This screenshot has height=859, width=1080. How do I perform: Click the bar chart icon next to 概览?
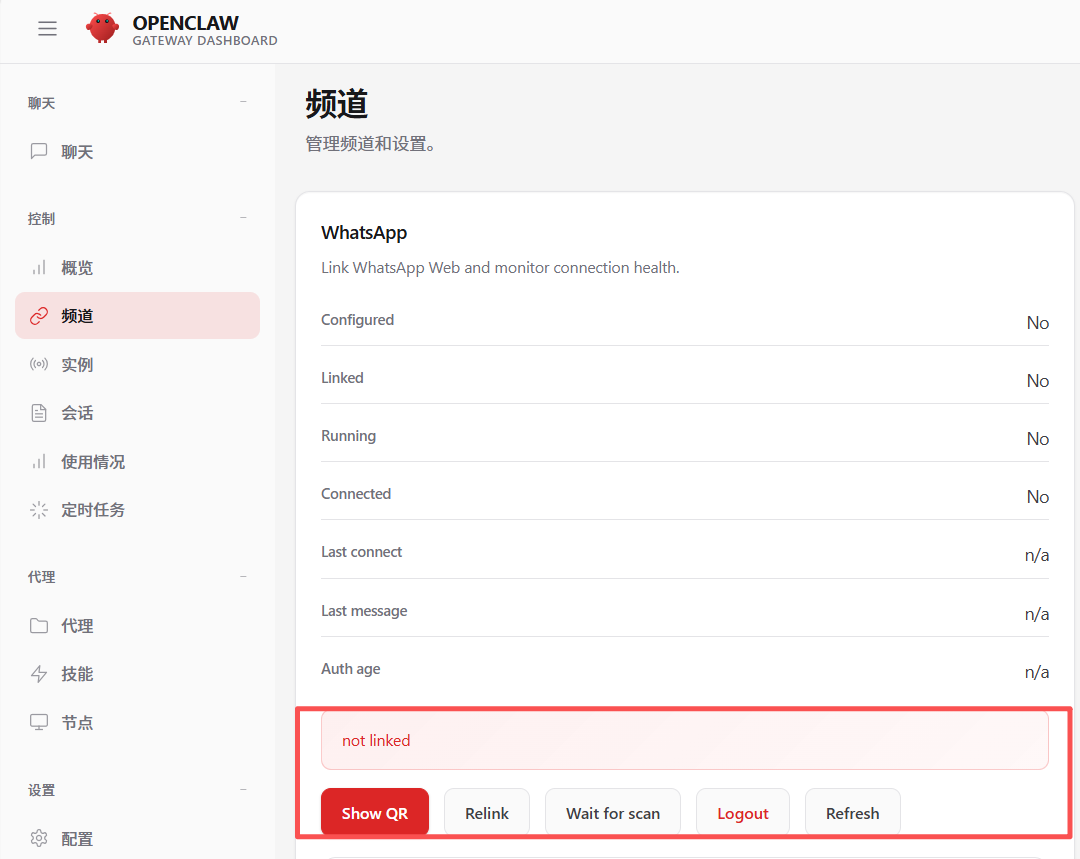coord(39,268)
